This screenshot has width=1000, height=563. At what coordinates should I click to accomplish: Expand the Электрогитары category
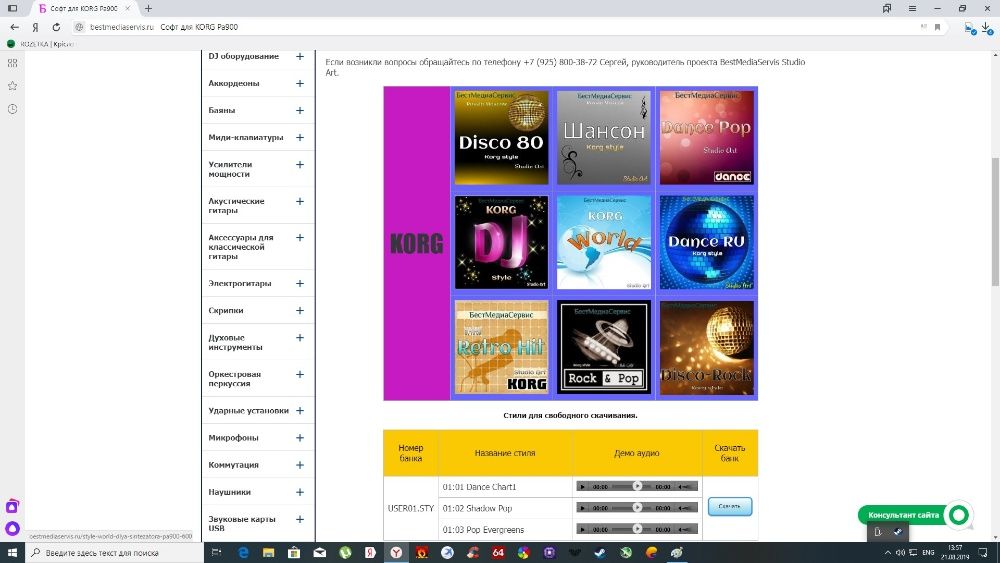[300, 283]
